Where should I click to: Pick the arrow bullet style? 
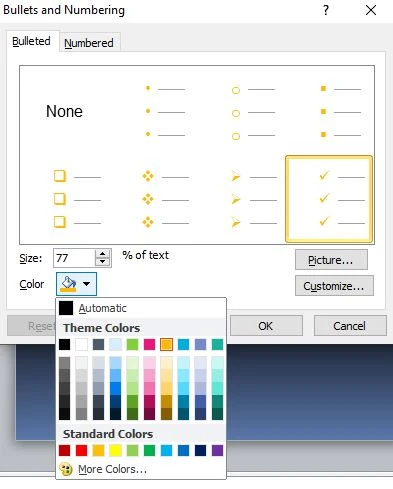point(254,199)
